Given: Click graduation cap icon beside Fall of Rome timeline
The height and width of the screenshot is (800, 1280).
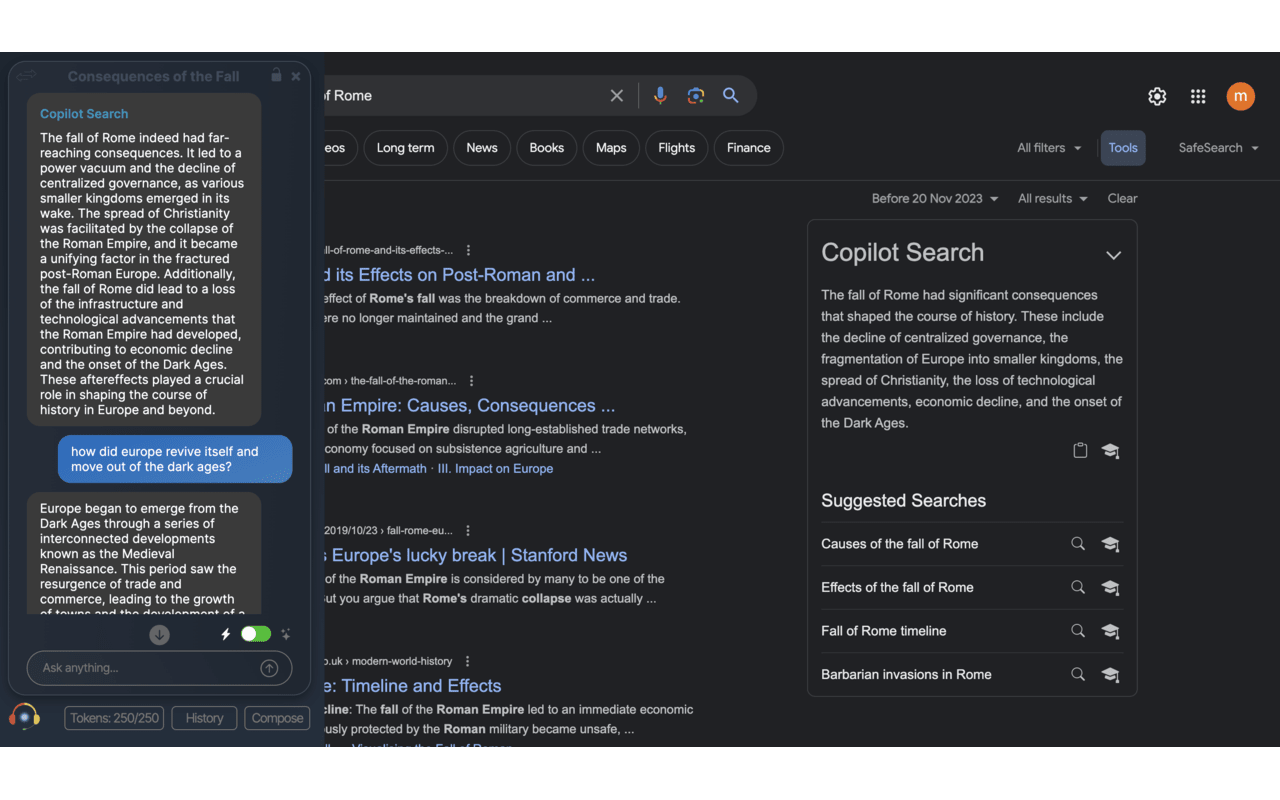Looking at the screenshot, I should coord(1110,631).
